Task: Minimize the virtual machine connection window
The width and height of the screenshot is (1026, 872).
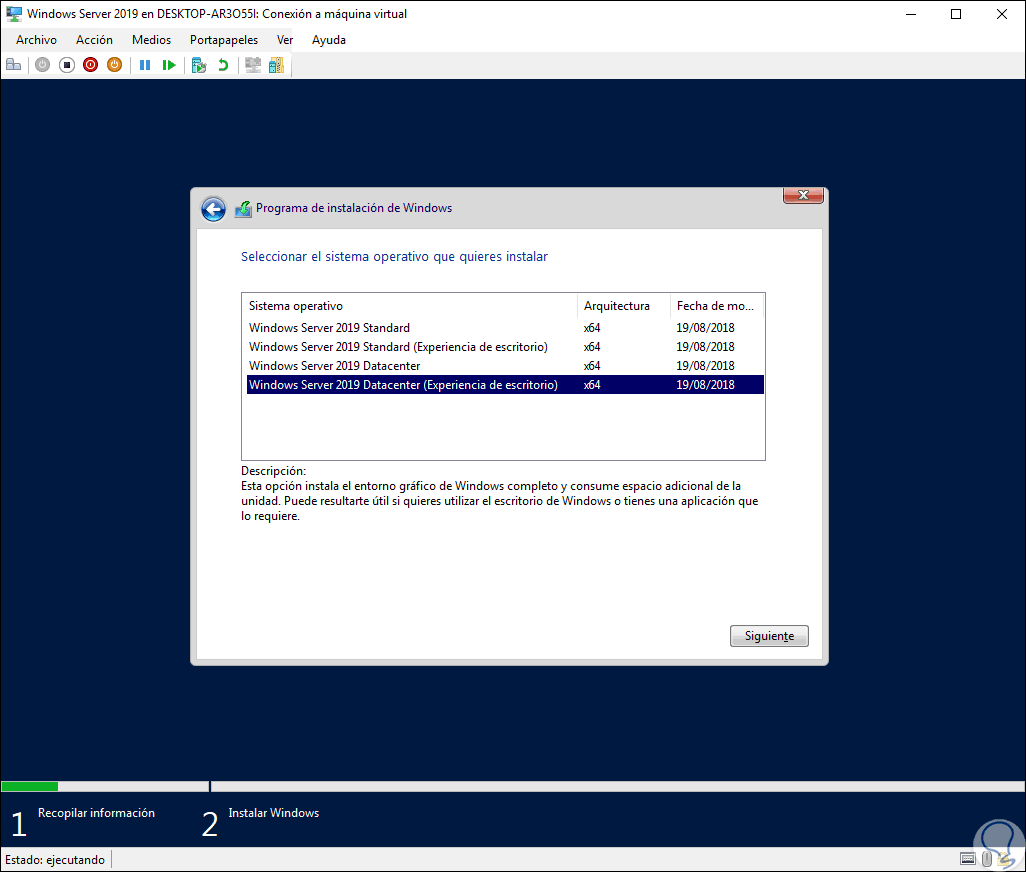Action: [911, 14]
